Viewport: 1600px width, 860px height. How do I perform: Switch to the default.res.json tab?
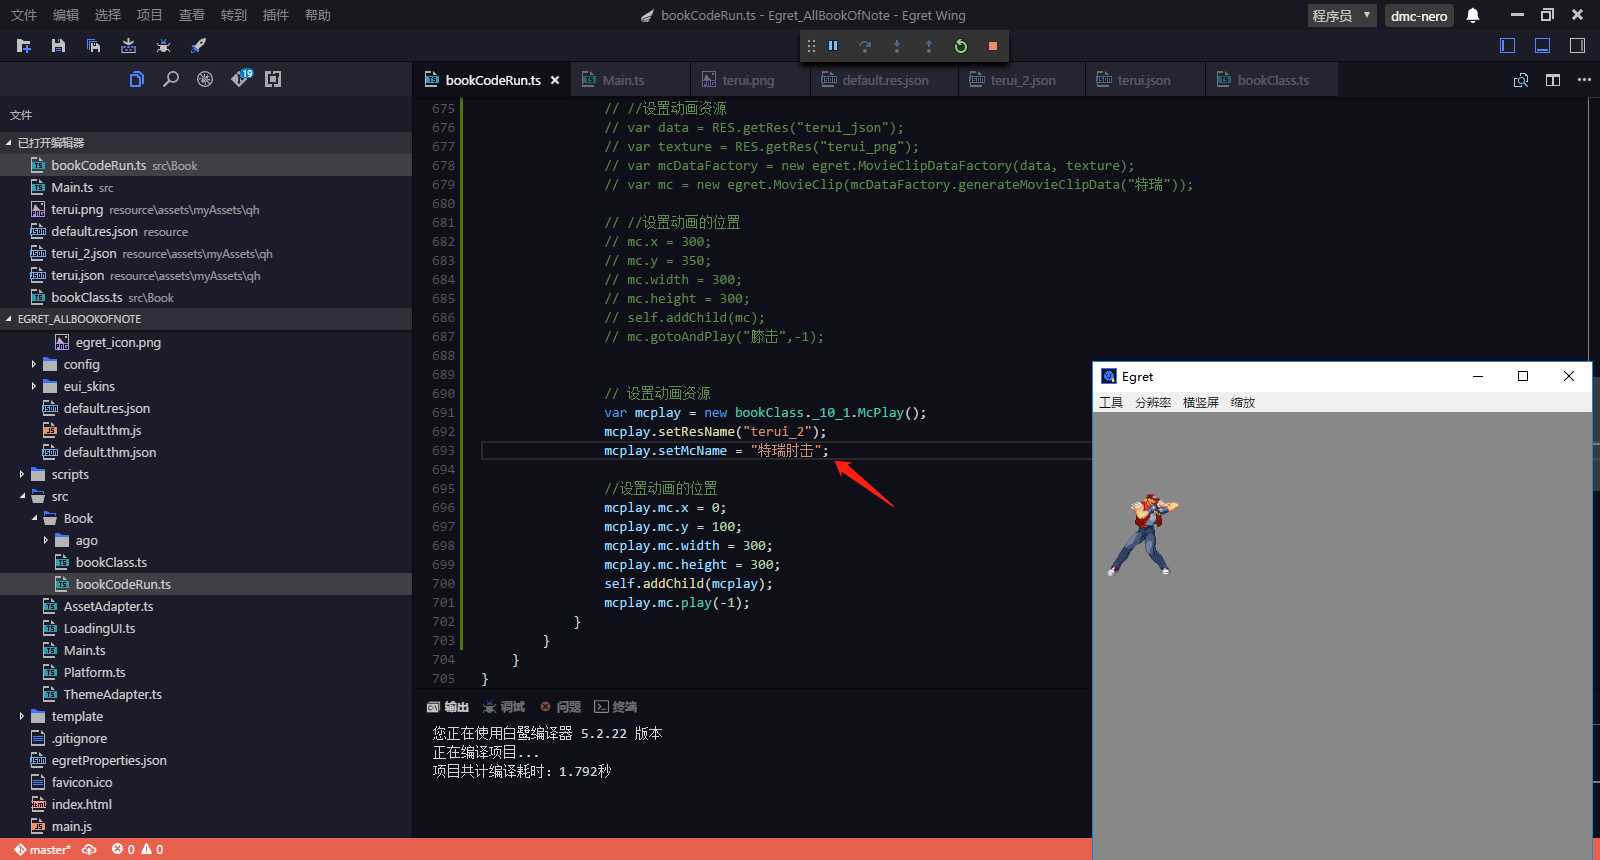(885, 80)
